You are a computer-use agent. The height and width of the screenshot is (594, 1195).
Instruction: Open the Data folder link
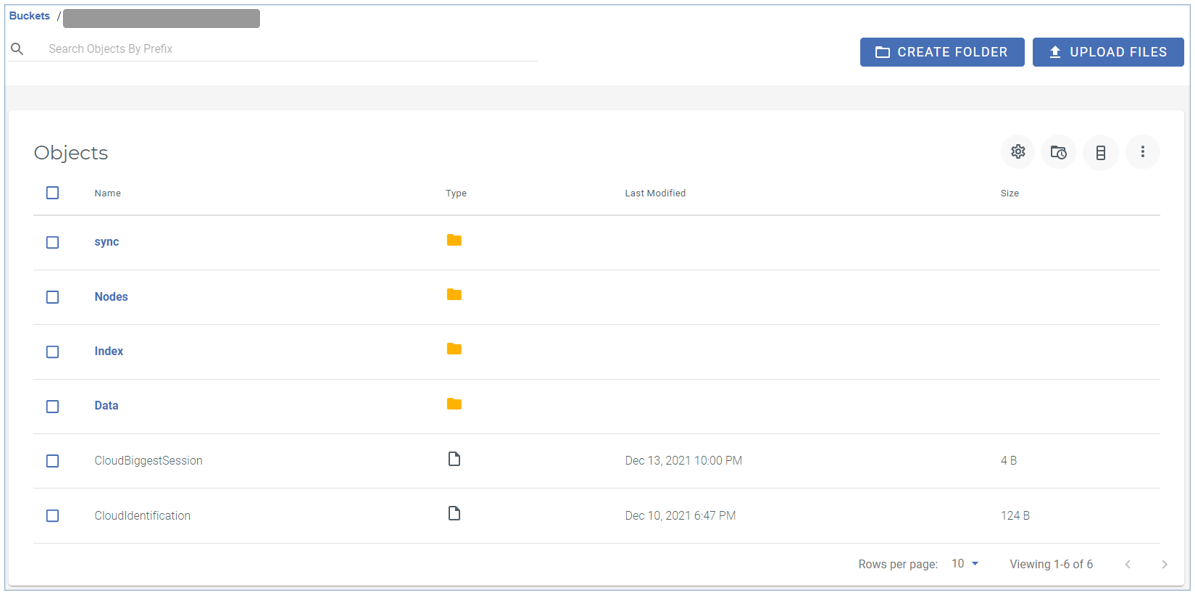tap(106, 406)
